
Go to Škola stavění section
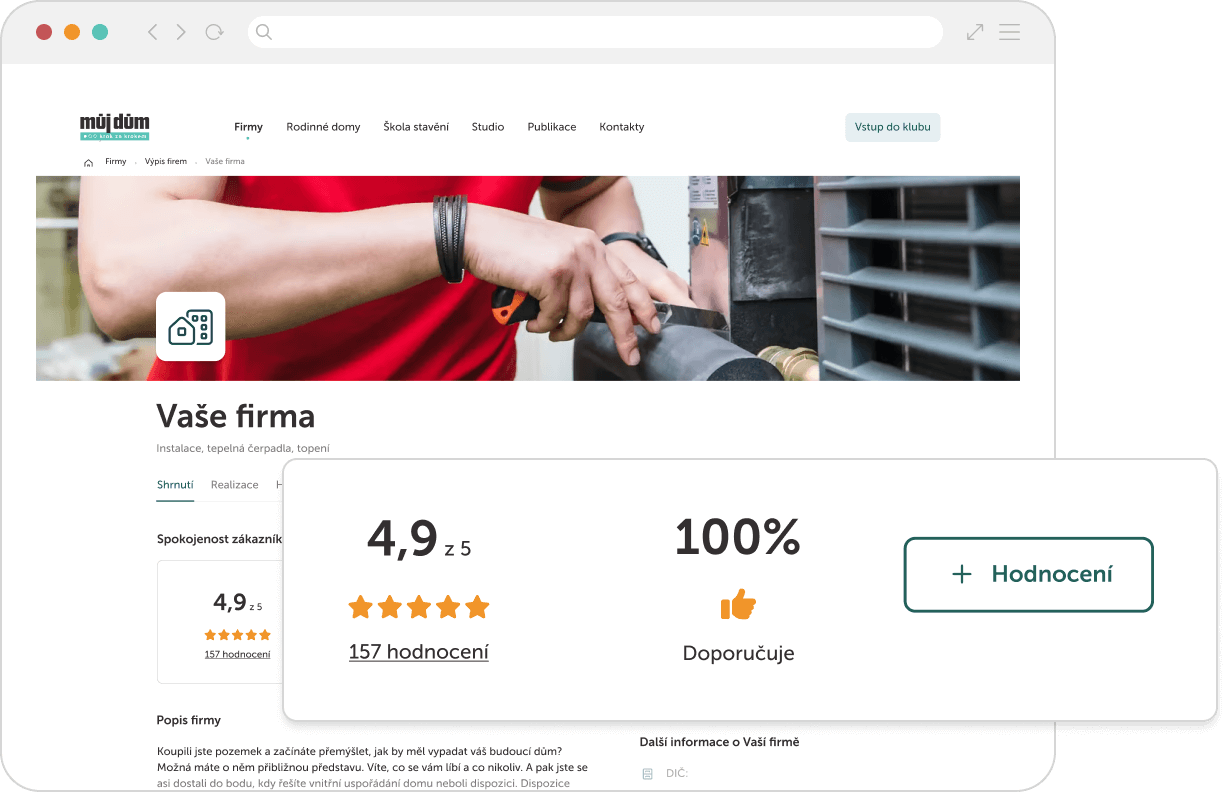click(x=416, y=127)
